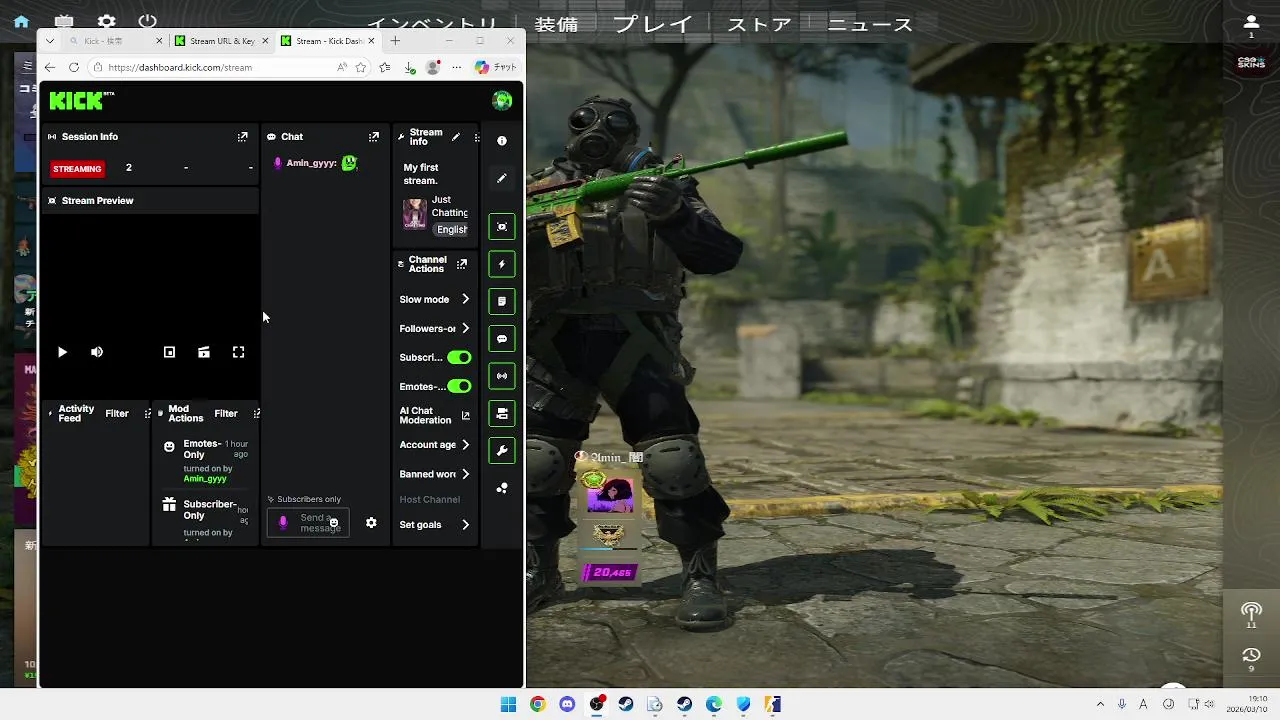Viewport: 1280px width, 720px height.
Task: Toggle the notes document sidebar icon
Action: pos(502,301)
